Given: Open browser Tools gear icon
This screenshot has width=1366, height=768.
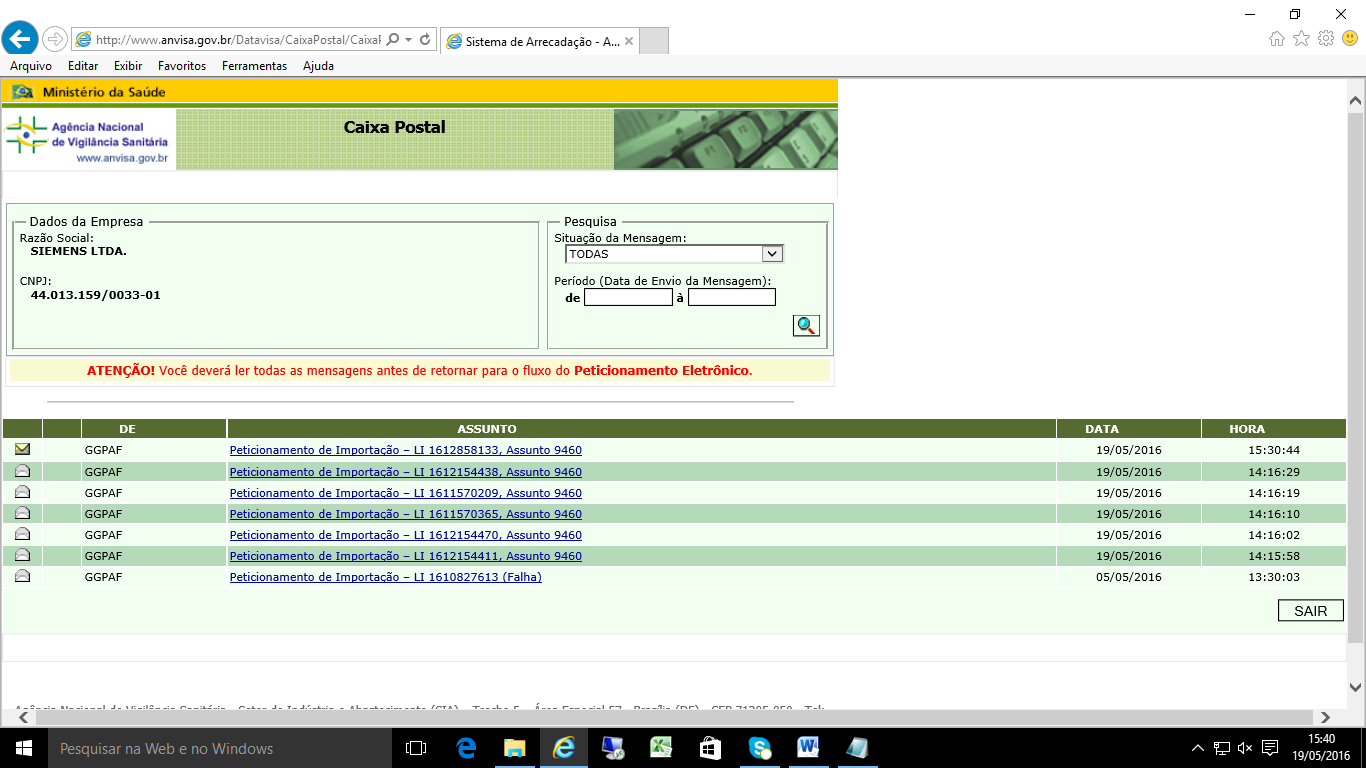Looking at the screenshot, I should (1326, 39).
